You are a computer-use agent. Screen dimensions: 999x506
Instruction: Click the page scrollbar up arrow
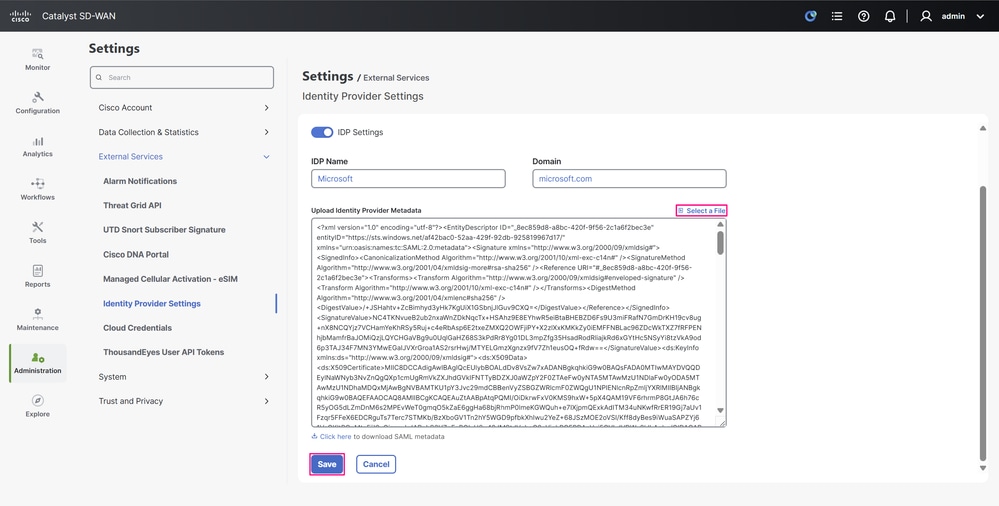[x=982, y=128]
